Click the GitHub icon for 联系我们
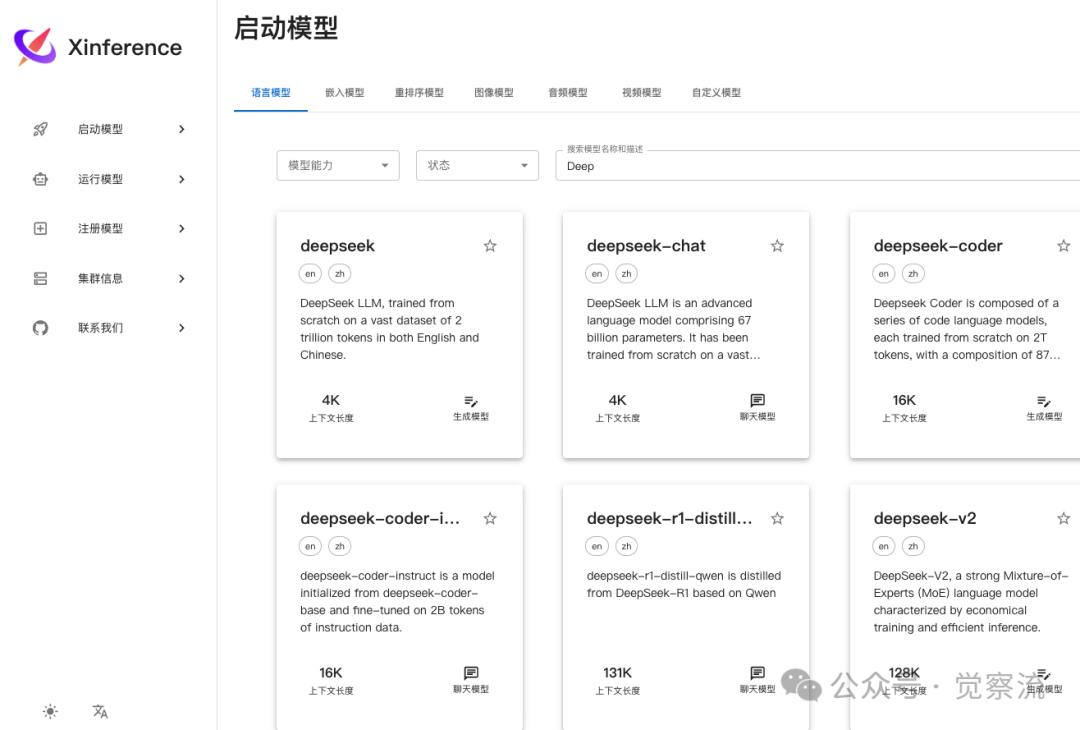 click(x=41, y=328)
